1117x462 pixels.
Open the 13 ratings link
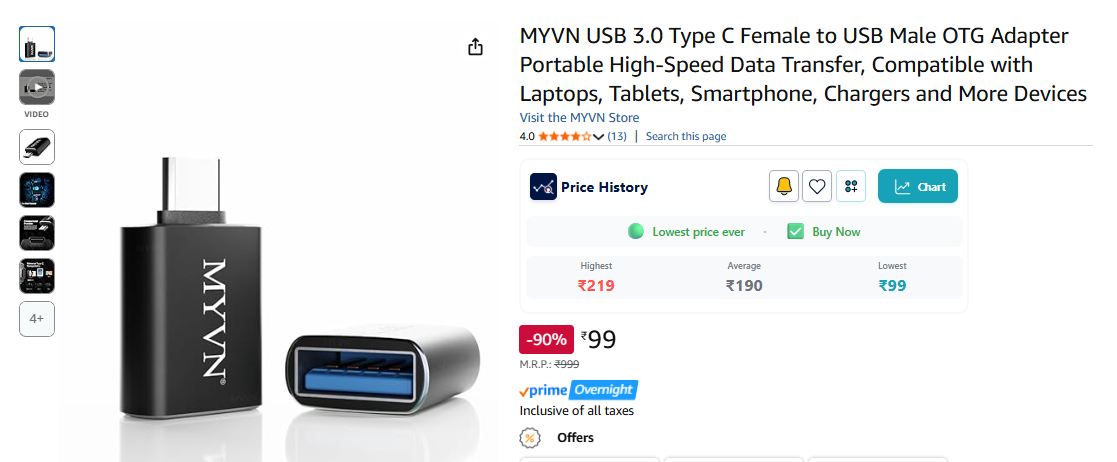617,137
